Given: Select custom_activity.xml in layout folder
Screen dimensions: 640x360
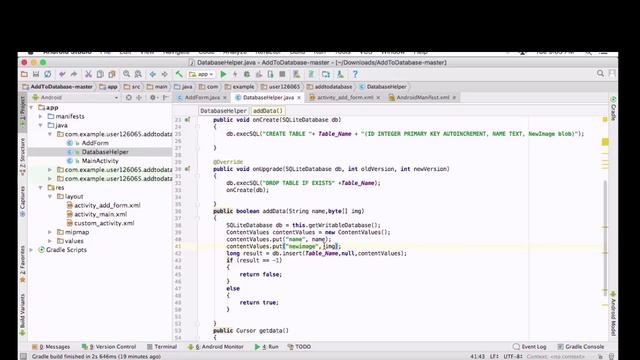Looking at the screenshot, I should pos(104,223).
